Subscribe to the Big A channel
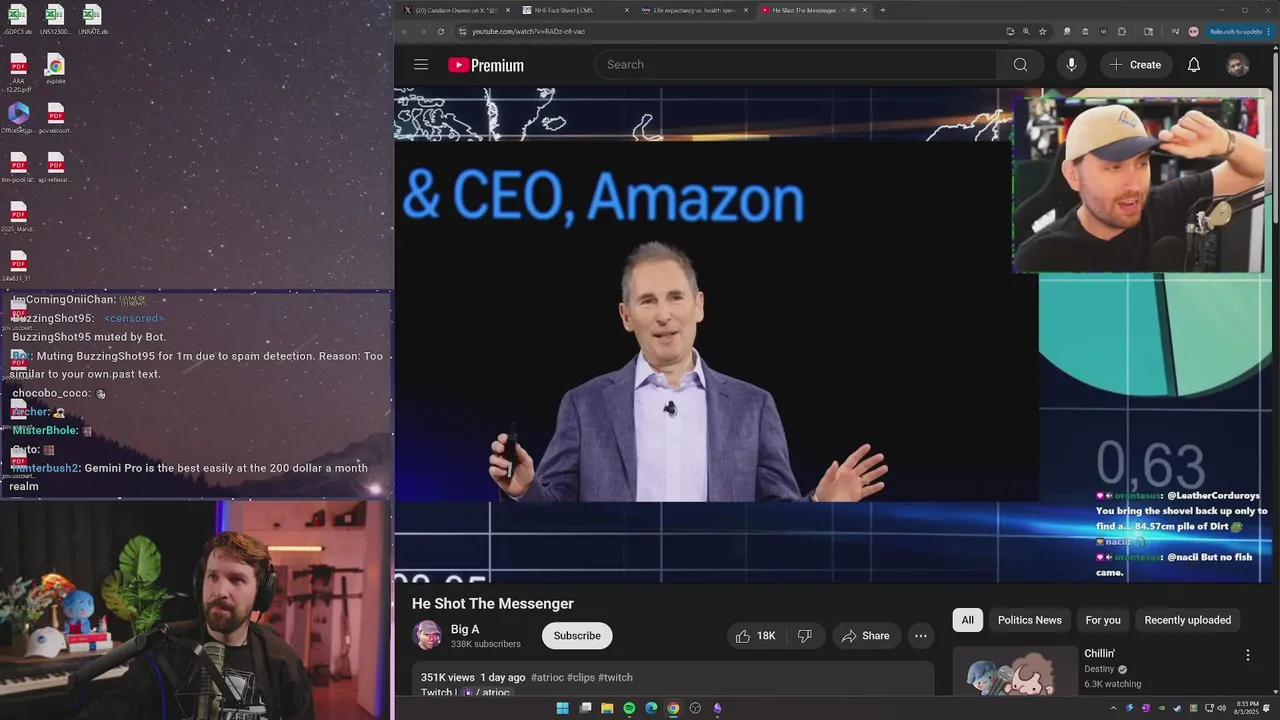 tap(577, 636)
